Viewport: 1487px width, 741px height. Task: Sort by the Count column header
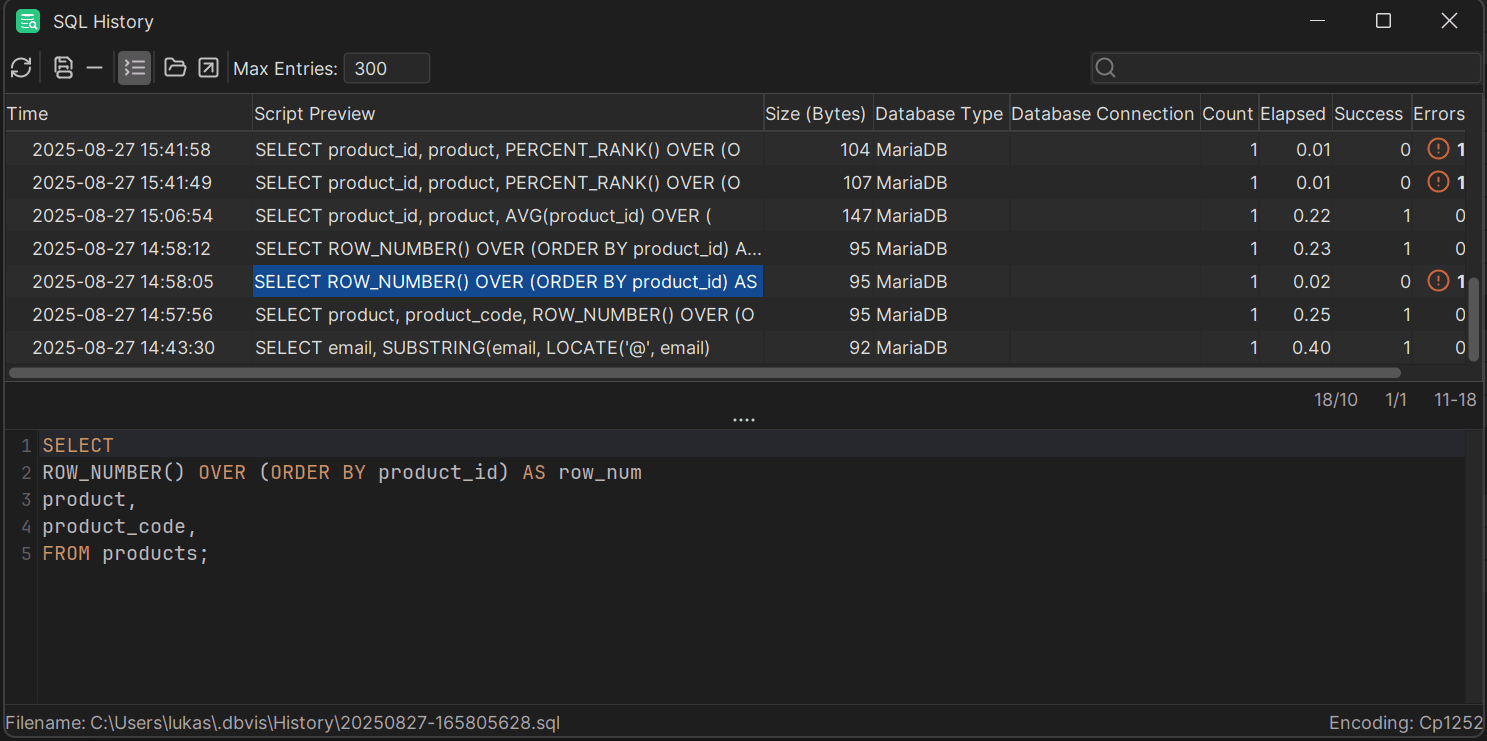click(1228, 114)
